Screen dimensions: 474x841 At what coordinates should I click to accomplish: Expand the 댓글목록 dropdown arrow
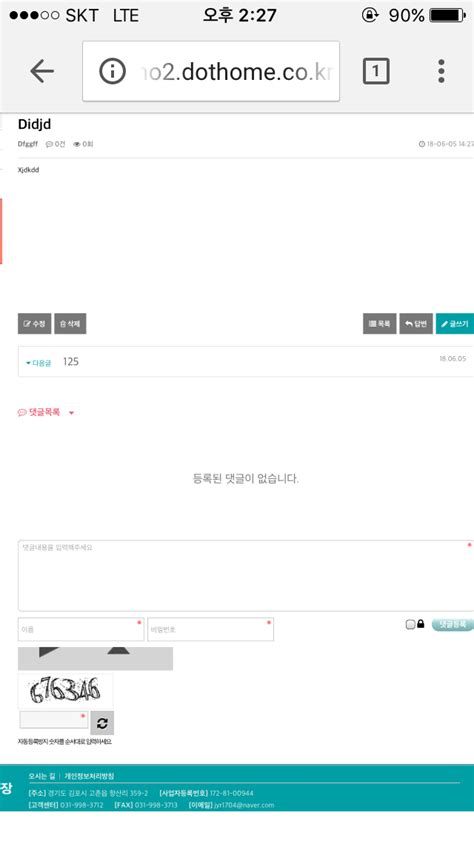click(71, 413)
